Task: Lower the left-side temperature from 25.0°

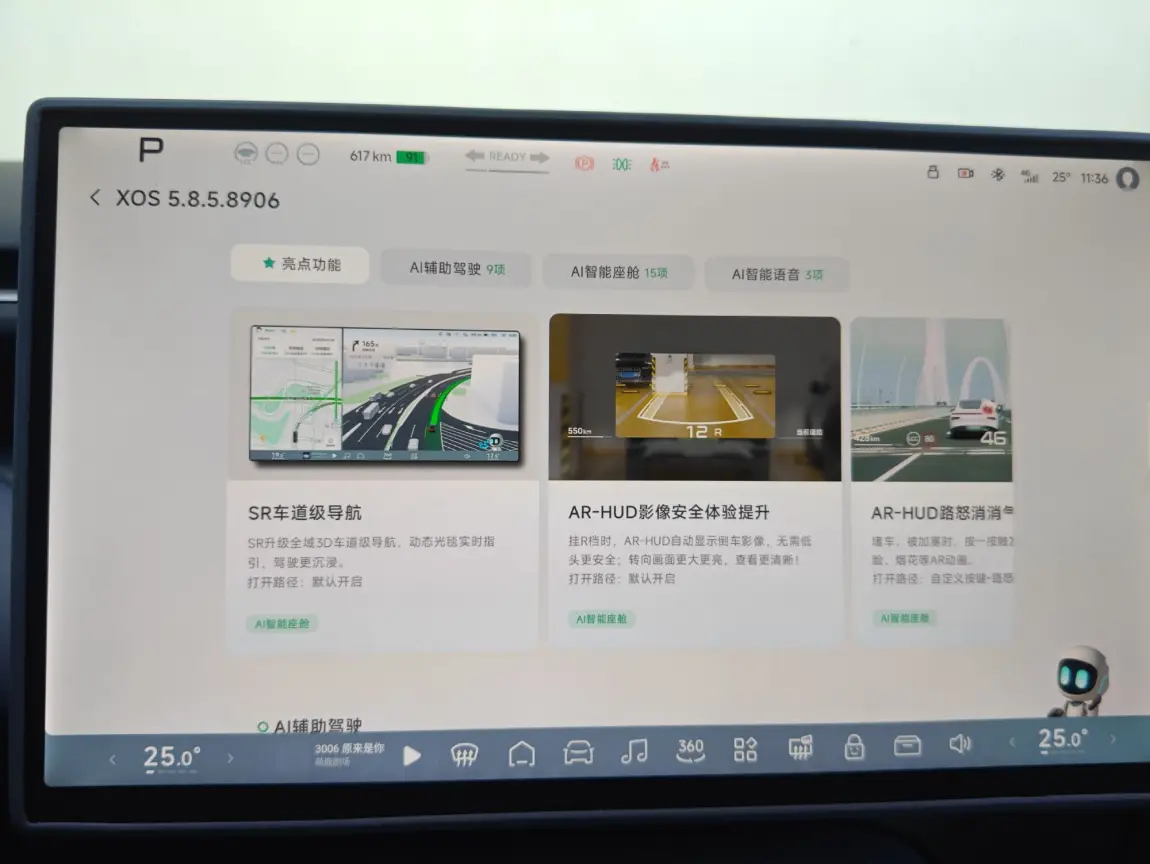Action: [x=112, y=760]
